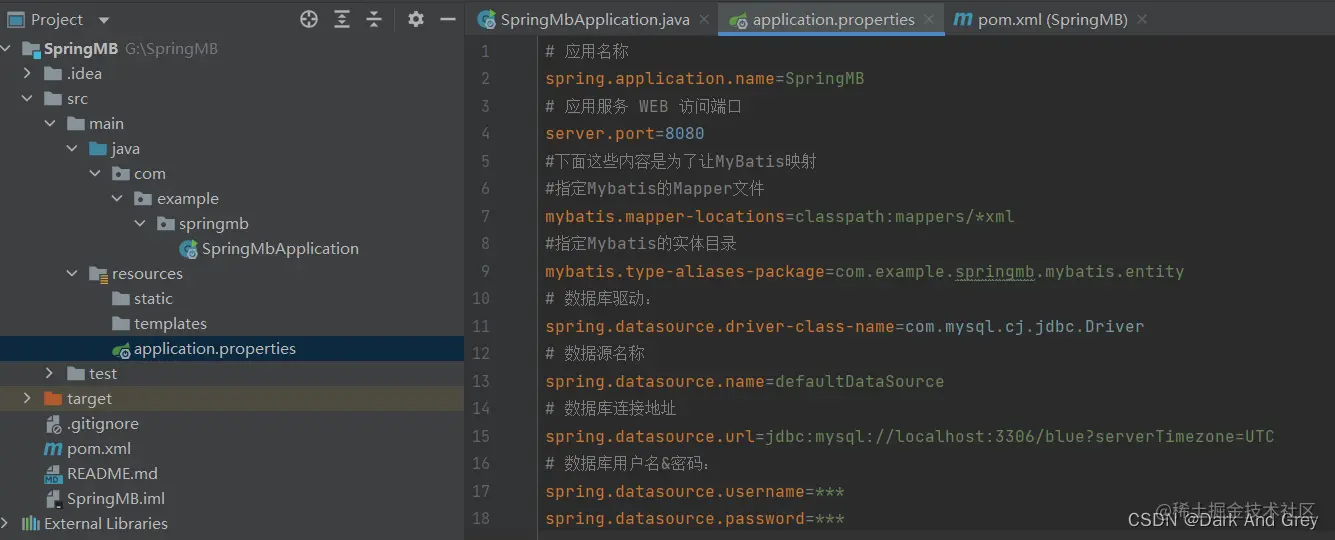Collapse the main folder
The height and width of the screenshot is (540, 1335).
click(50, 124)
